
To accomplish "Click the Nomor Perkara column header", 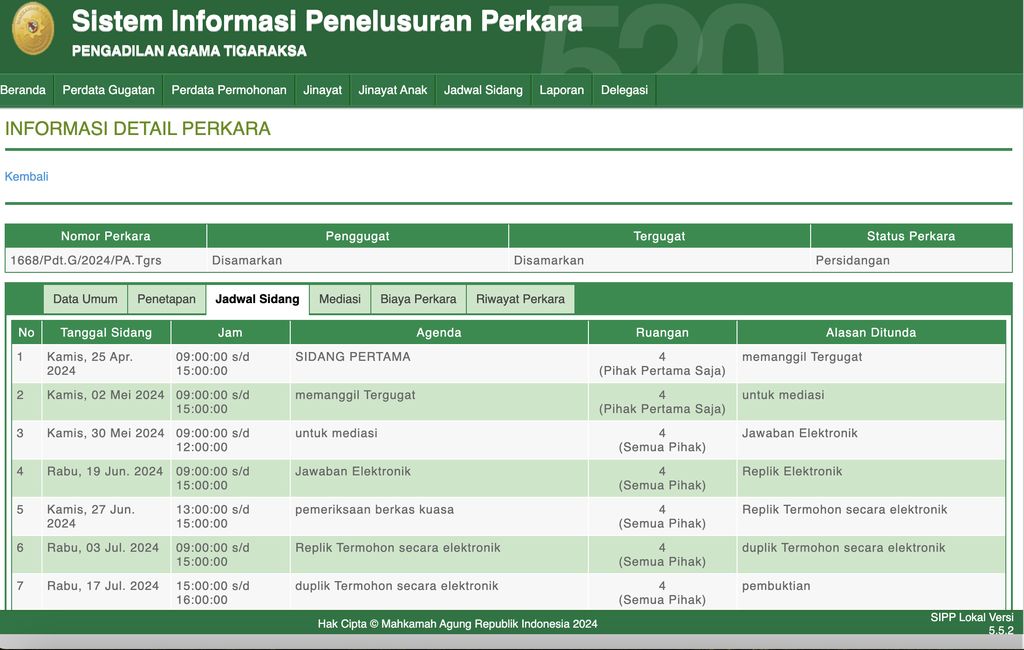I will [x=106, y=236].
